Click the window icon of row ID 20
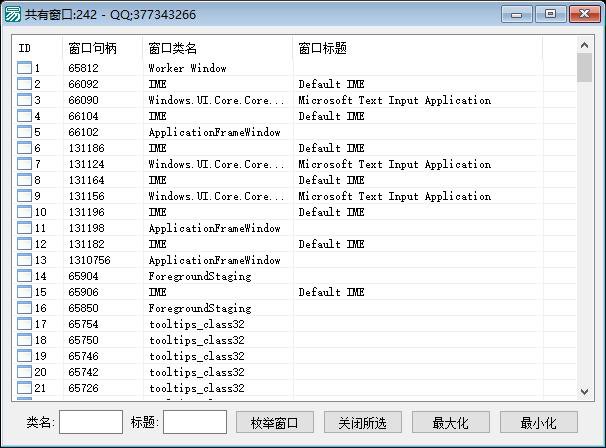The height and width of the screenshot is (448, 606). coord(25,373)
